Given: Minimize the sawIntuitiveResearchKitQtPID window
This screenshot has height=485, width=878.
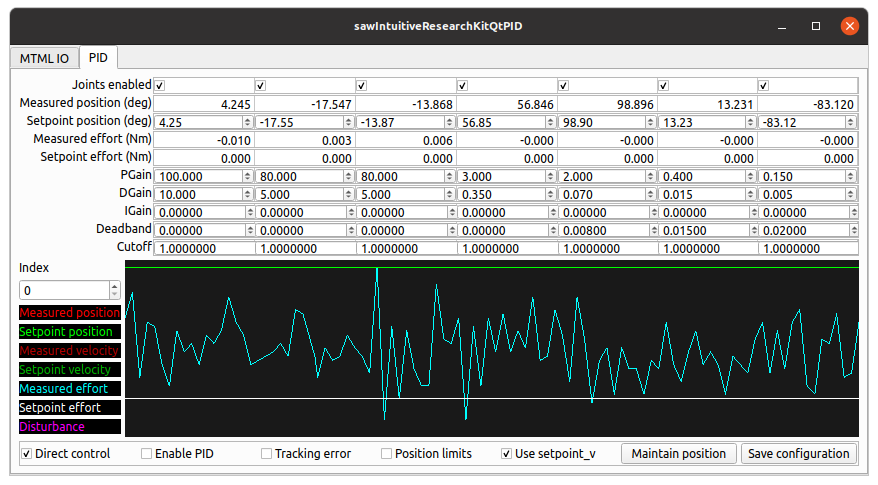Looking at the screenshot, I should [782, 26].
